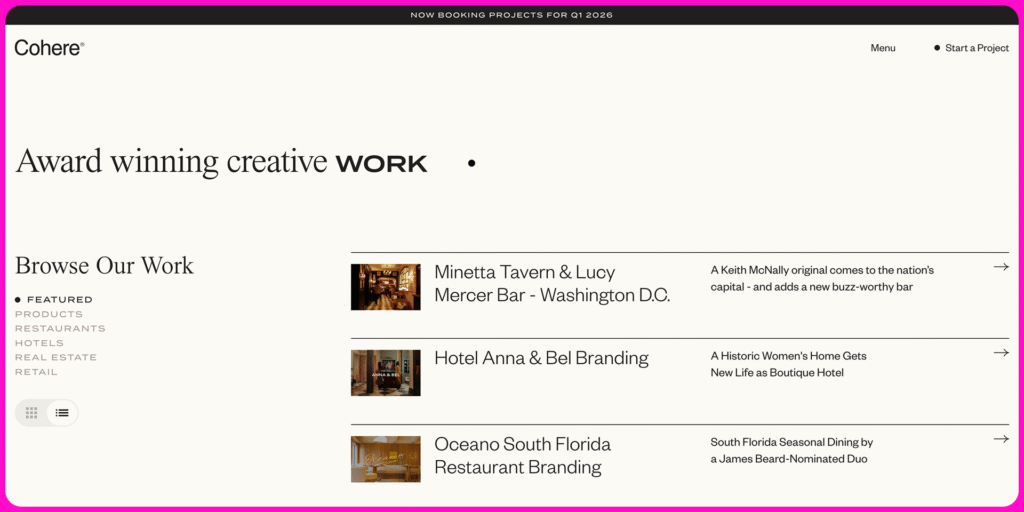
Task: Filter work by Retail
Action: click(x=36, y=372)
